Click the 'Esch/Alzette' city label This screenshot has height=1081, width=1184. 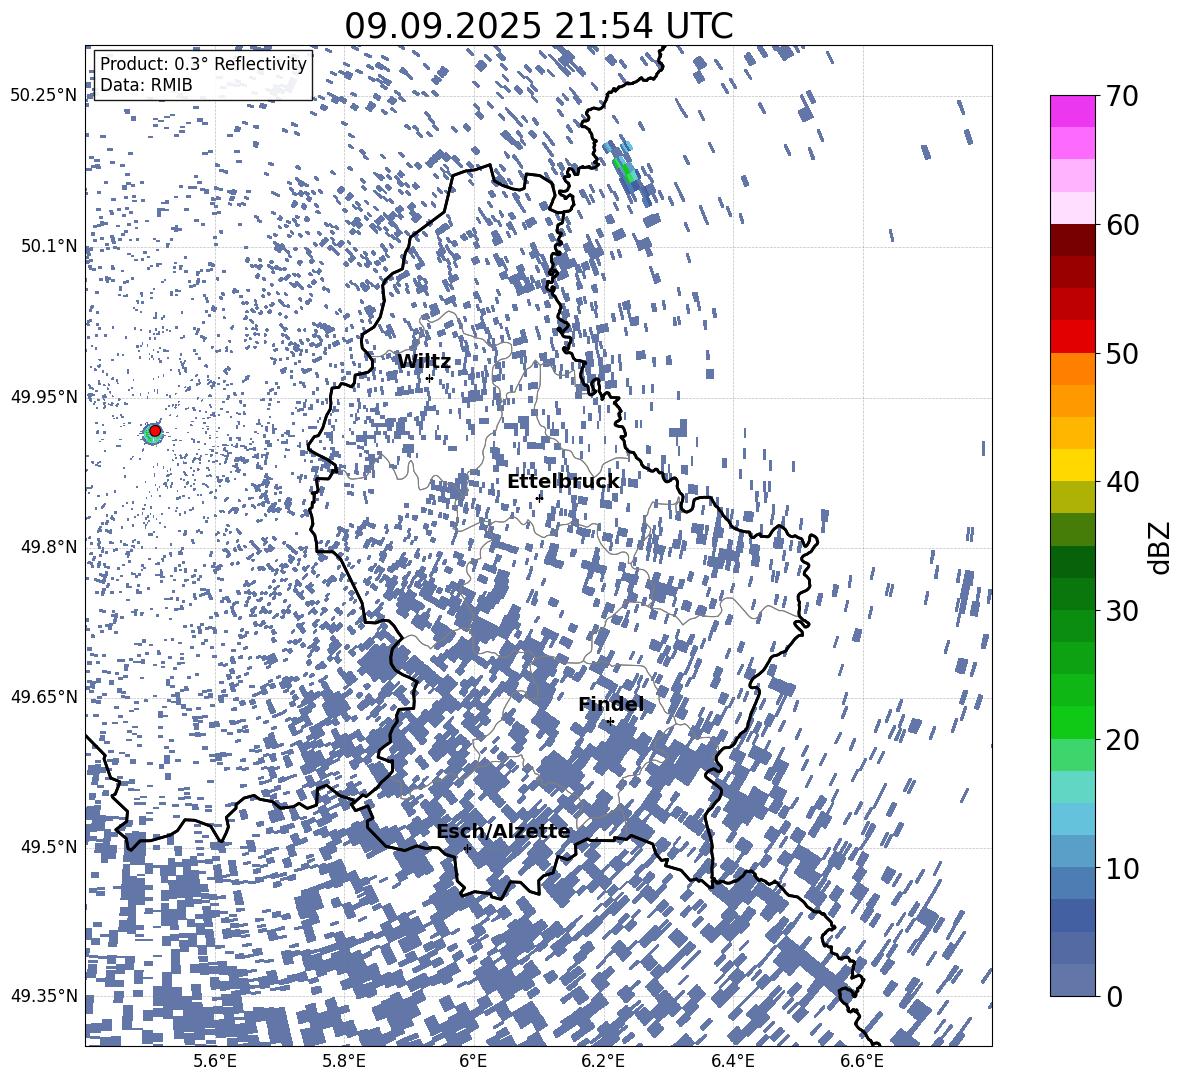[x=503, y=832]
